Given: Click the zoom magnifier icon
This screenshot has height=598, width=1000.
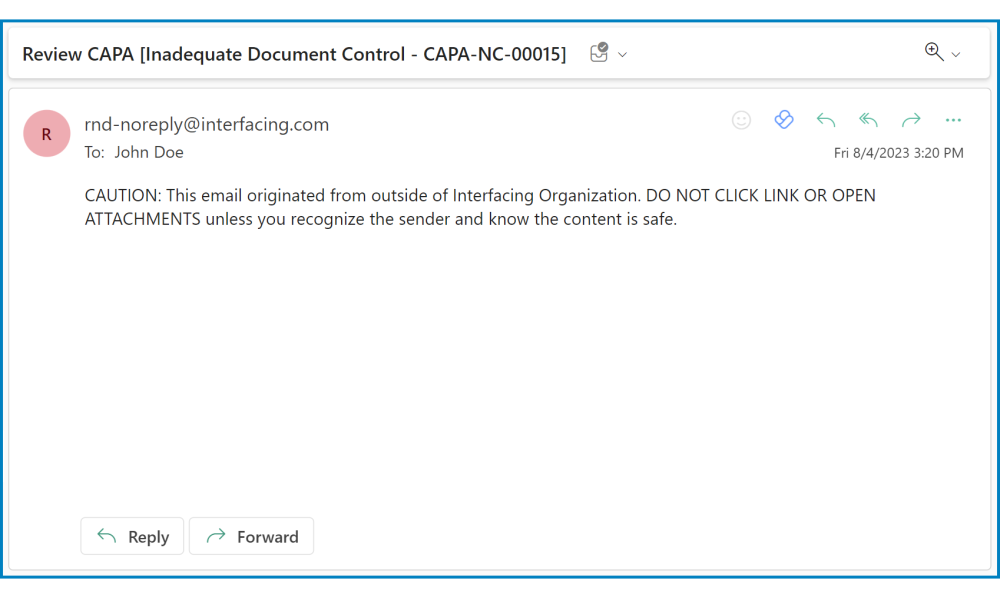Looking at the screenshot, I should click(934, 53).
